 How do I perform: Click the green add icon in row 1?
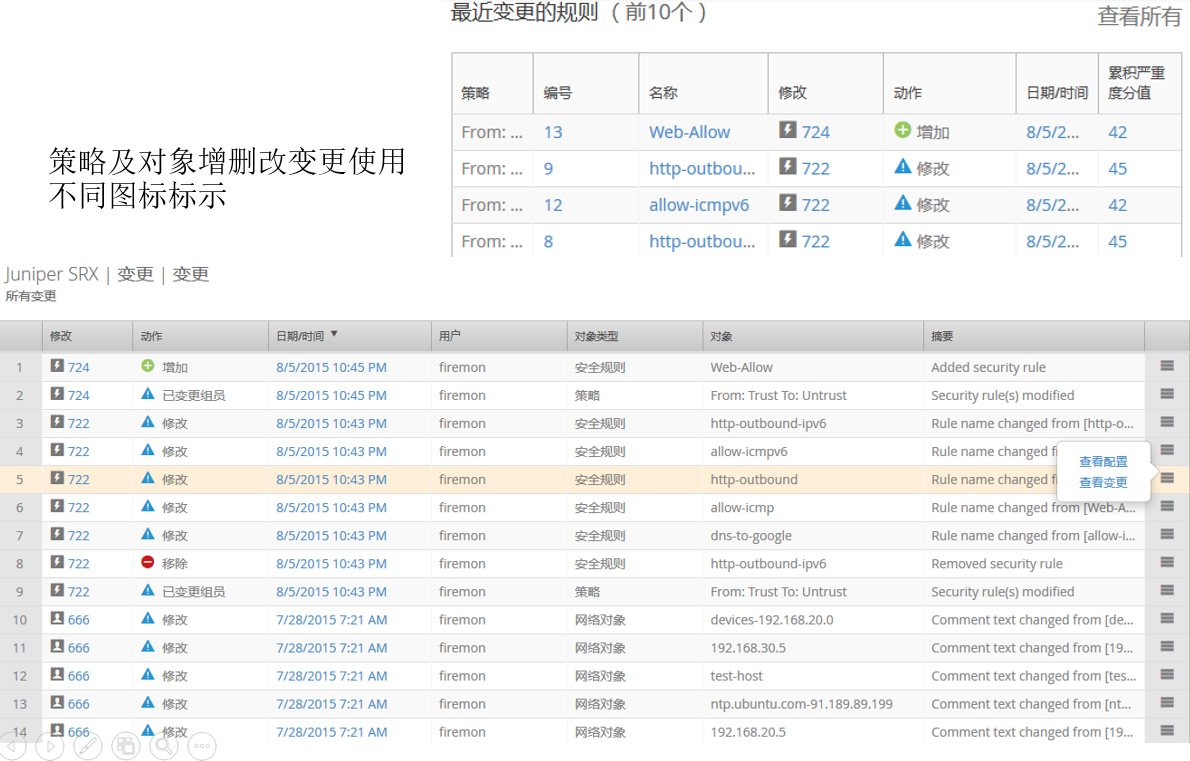coord(149,367)
